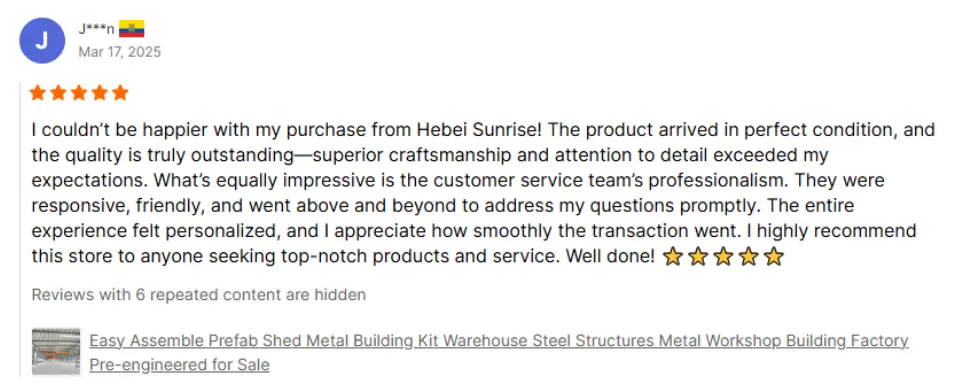Select the third orange rating star
966x387 pixels.
point(79,93)
